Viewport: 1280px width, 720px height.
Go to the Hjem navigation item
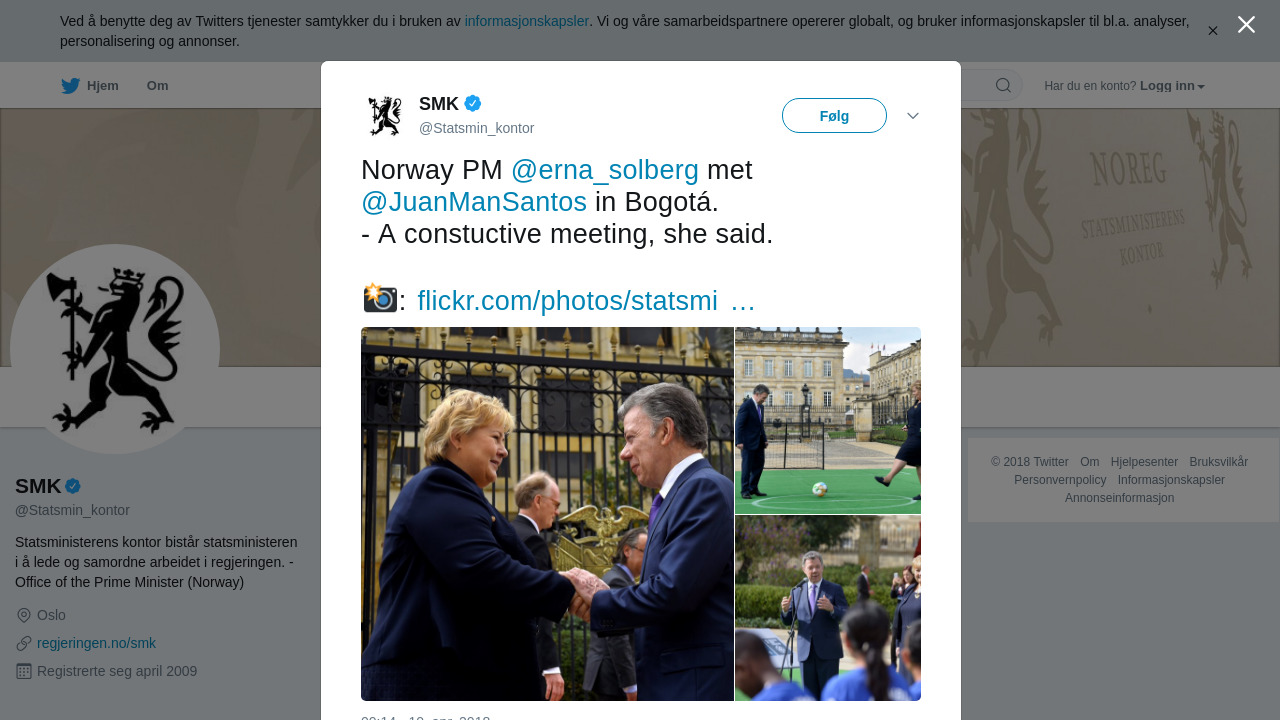102,86
